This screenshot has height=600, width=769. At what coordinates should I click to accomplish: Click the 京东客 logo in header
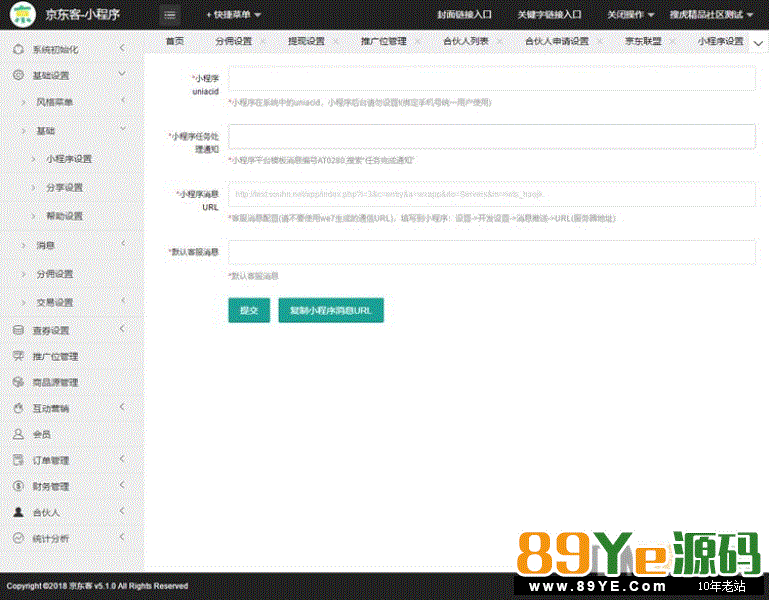tap(21, 15)
